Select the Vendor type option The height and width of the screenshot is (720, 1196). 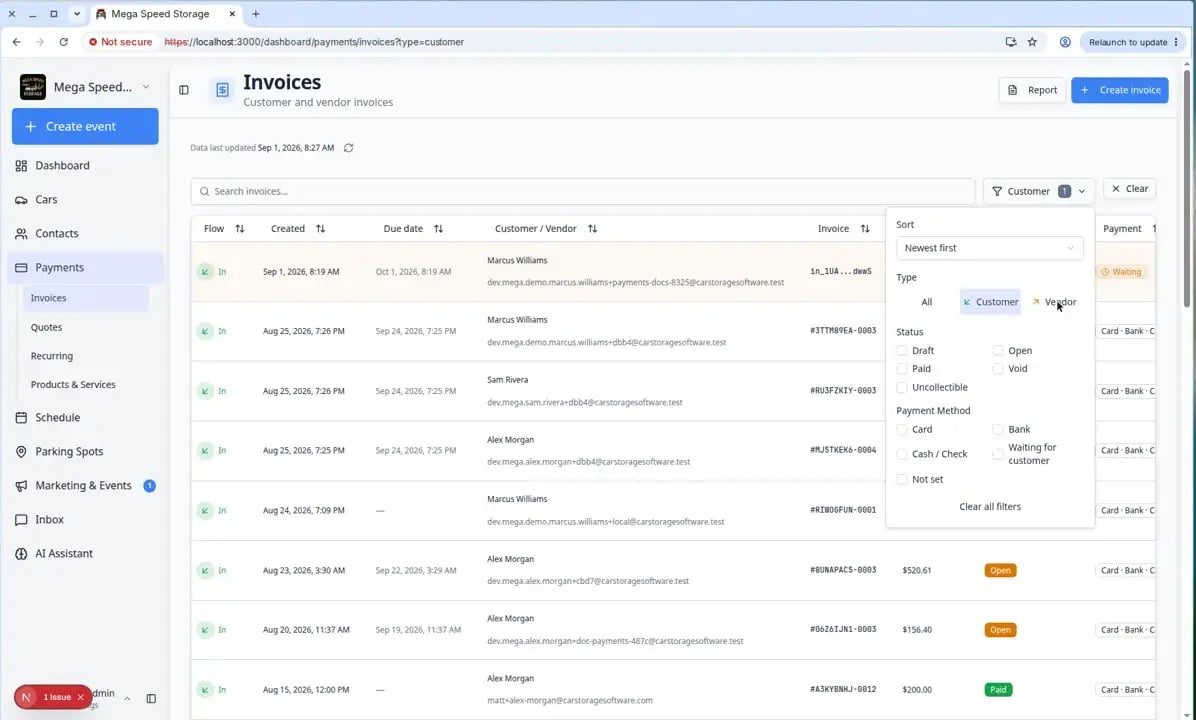(1053, 302)
